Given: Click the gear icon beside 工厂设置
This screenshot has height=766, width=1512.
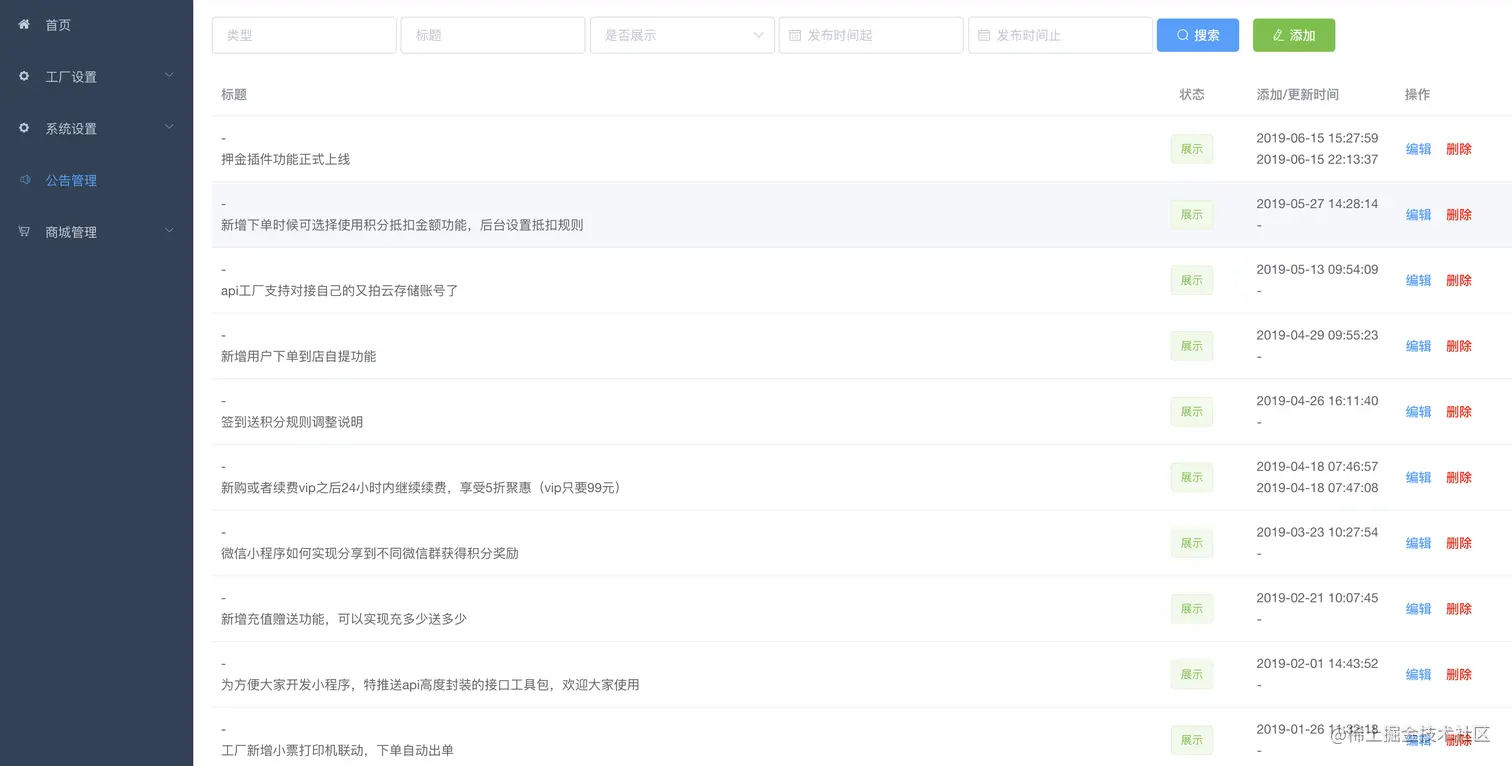Looking at the screenshot, I should pyautogui.click(x=24, y=76).
